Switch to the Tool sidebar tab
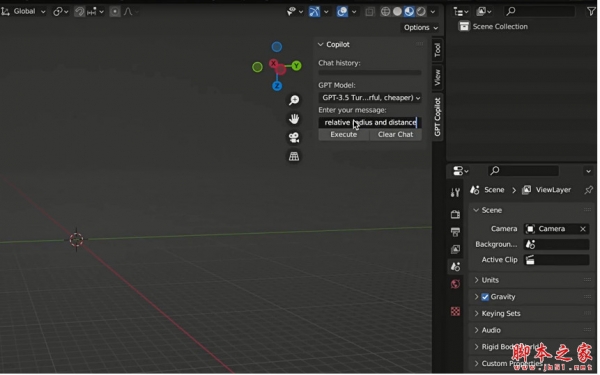The height and width of the screenshot is (375, 600). pyautogui.click(x=439, y=50)
